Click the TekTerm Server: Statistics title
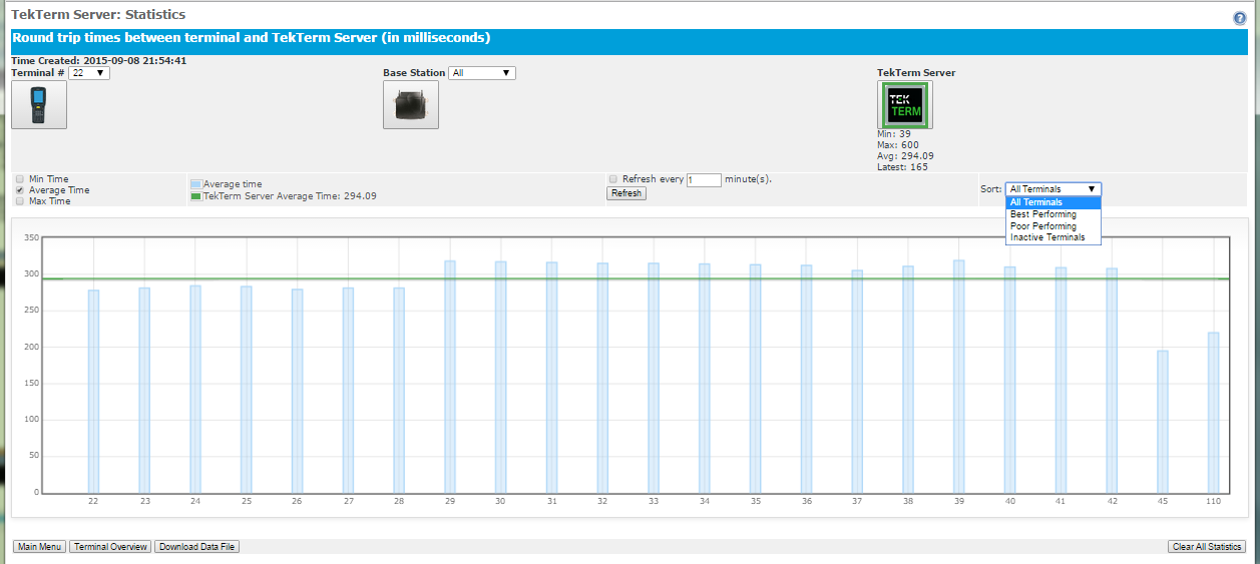This screenshot has height=564, width=1260. (x=98, y=15)
